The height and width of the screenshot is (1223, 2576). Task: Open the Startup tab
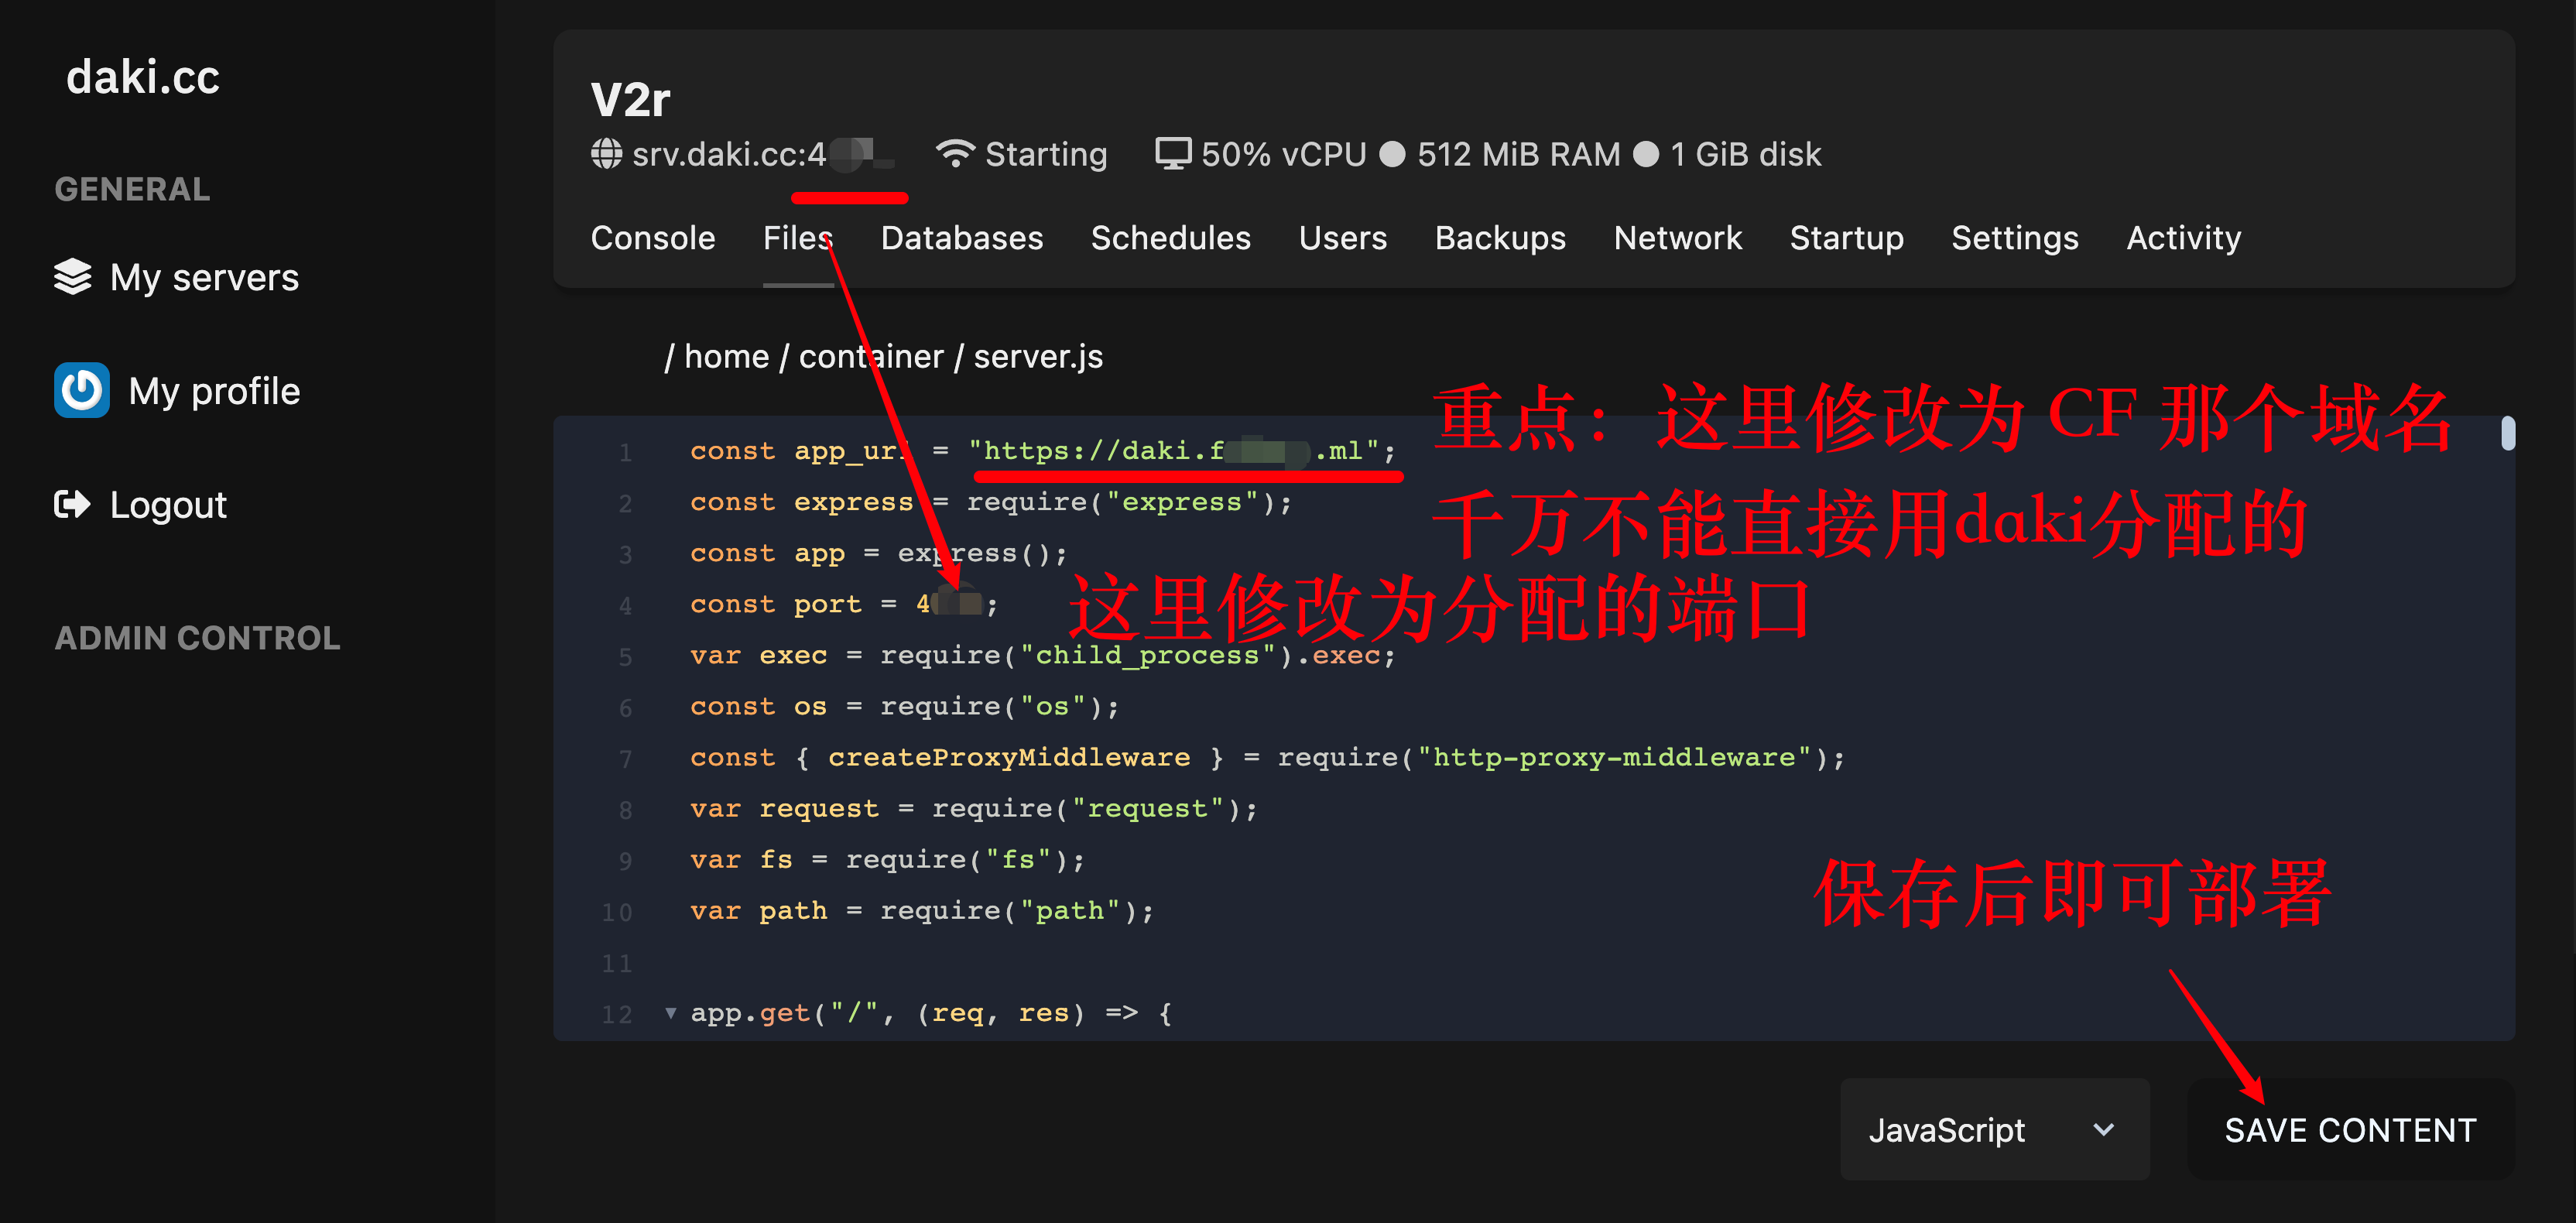point(1847,238)
